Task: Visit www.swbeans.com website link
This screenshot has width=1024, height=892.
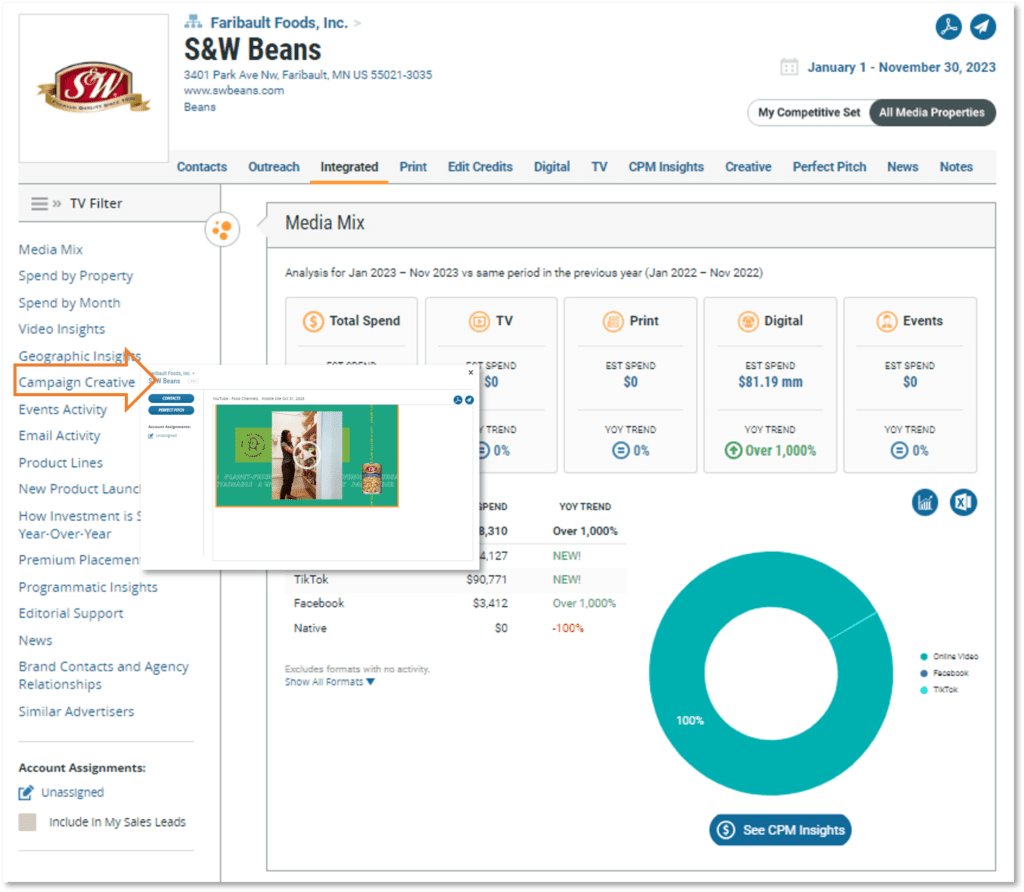Action: [234, 90]
